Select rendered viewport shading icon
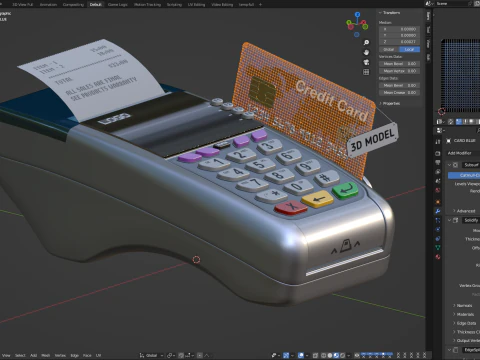 (343, 355)
